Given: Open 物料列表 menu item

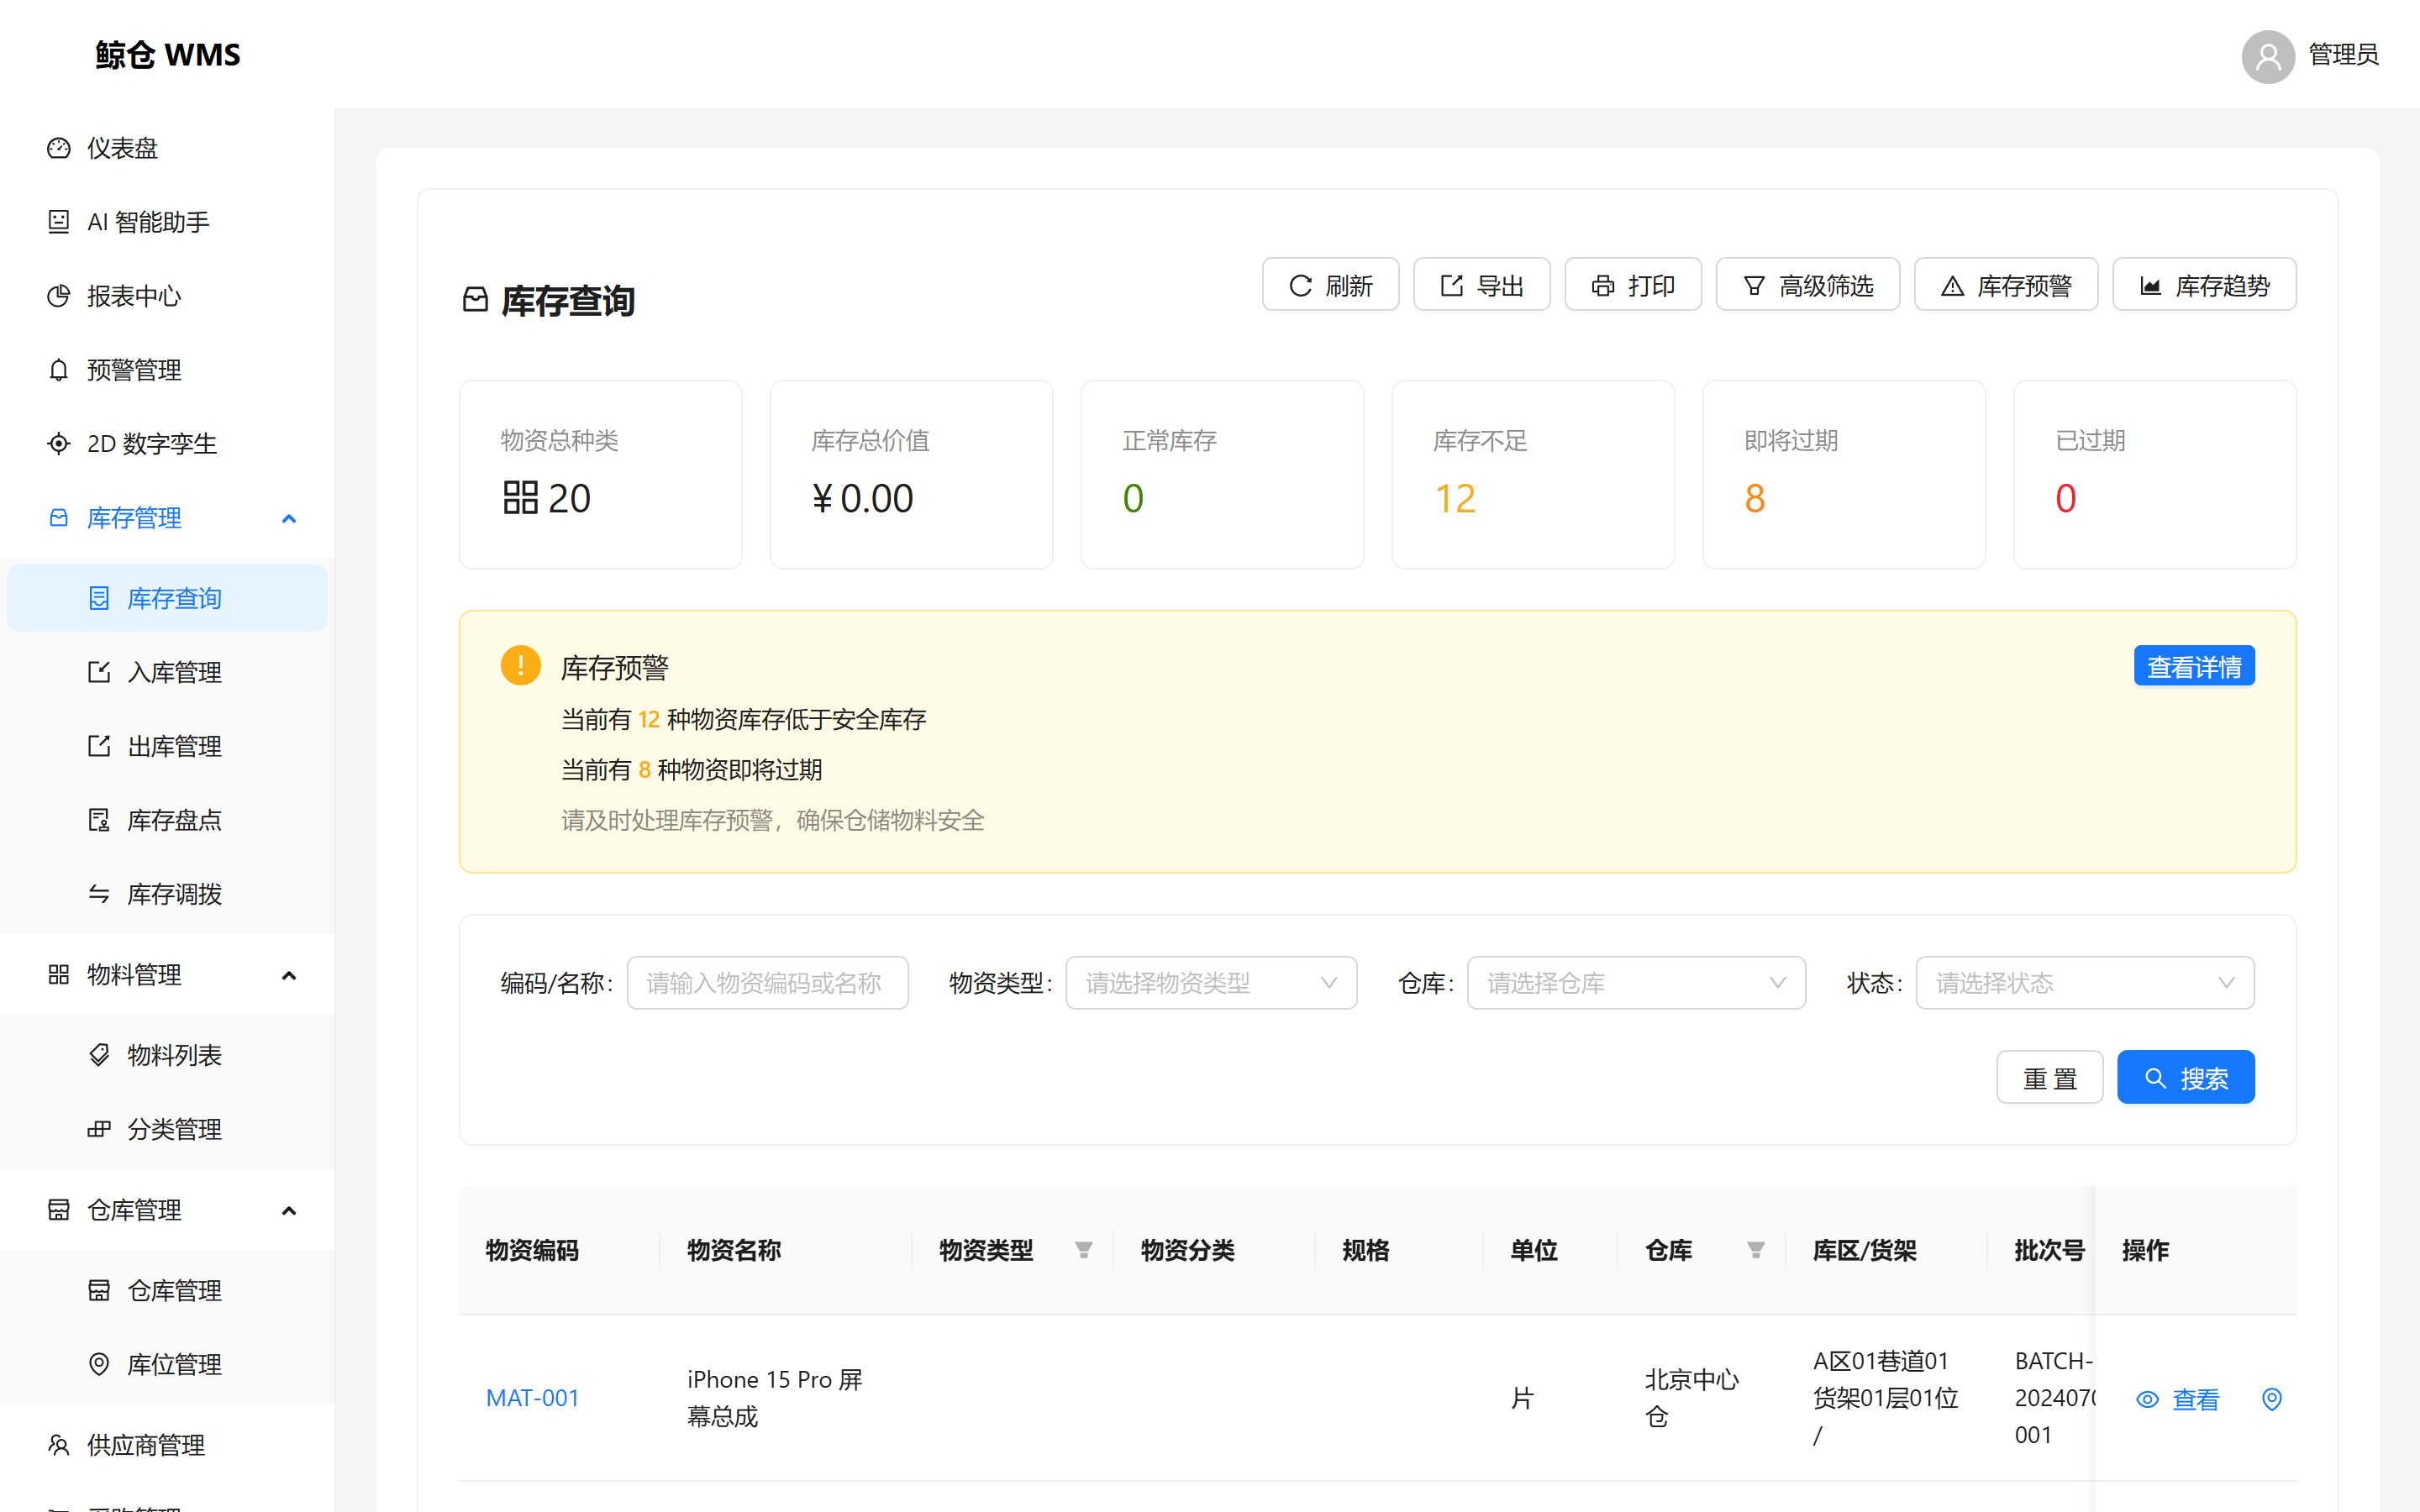Looking at the screenshot, I should 167,1055.
